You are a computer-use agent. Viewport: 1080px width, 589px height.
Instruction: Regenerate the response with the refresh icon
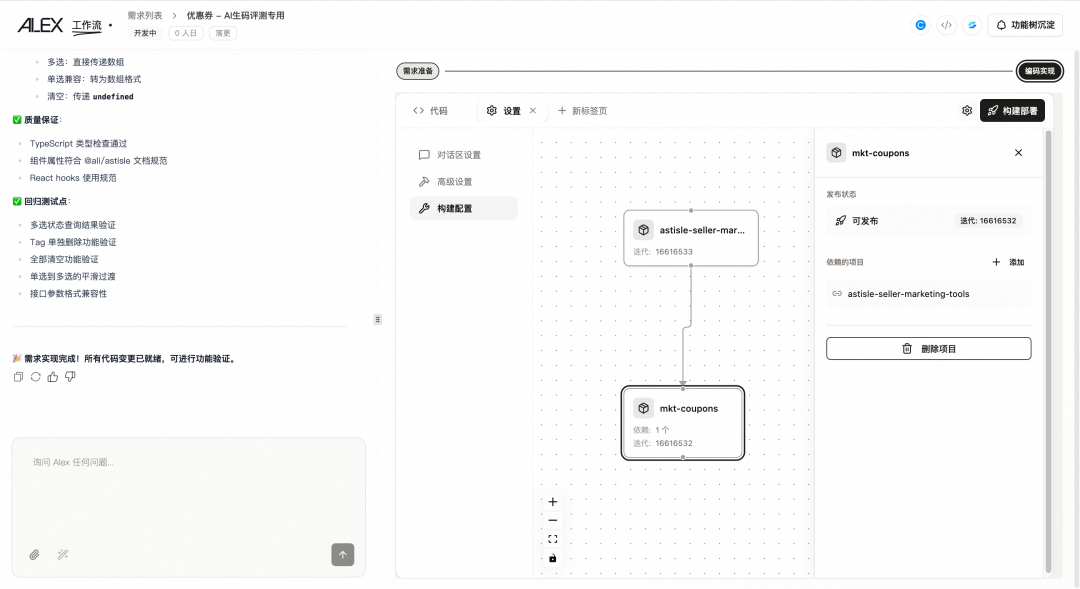pos(35,377)
